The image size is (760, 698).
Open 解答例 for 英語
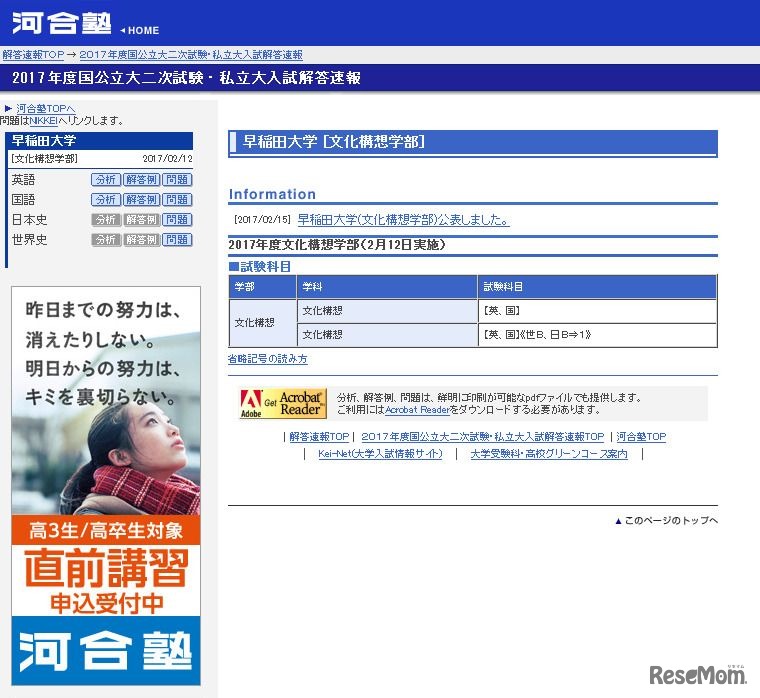point(141,180)
